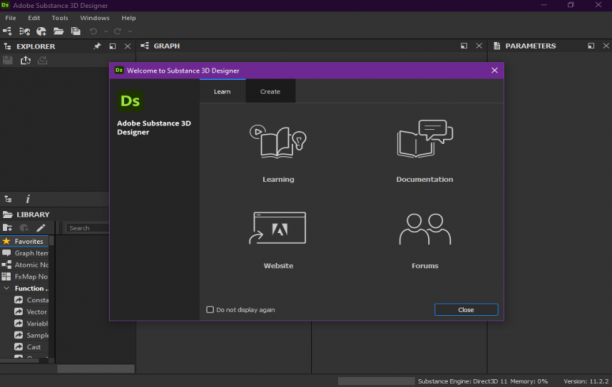Click the new graph icon in toolbar

(x=7, y=31)
